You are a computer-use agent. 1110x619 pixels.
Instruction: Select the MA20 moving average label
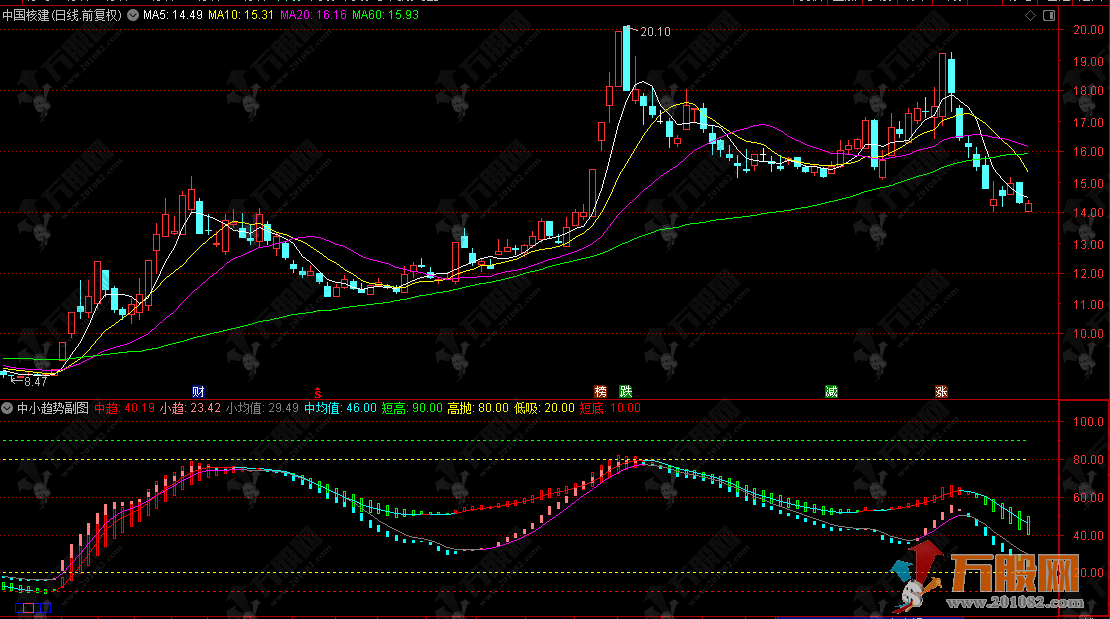pyautogui.click(x=313, y=16)
